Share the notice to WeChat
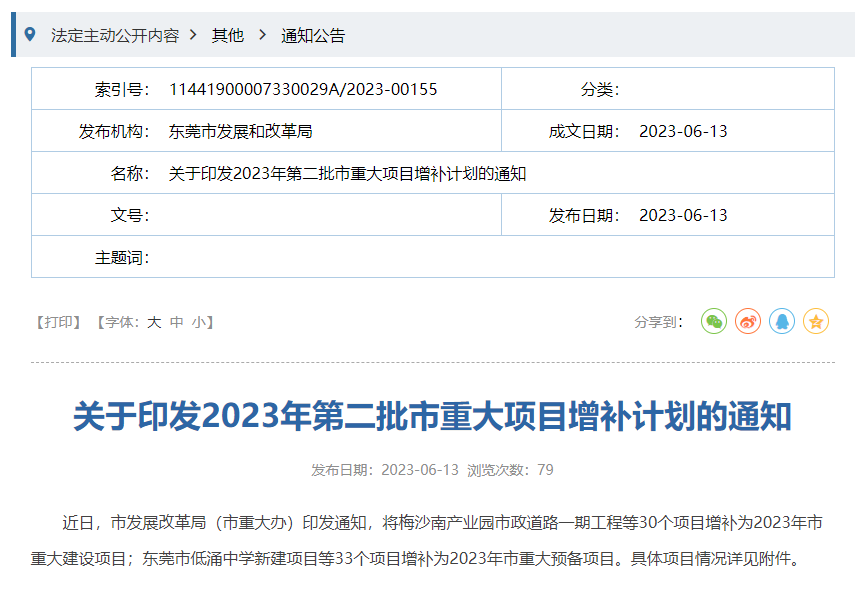Image resolution: width=868 pixels, height=593 pixels. [x=714, y=321]
